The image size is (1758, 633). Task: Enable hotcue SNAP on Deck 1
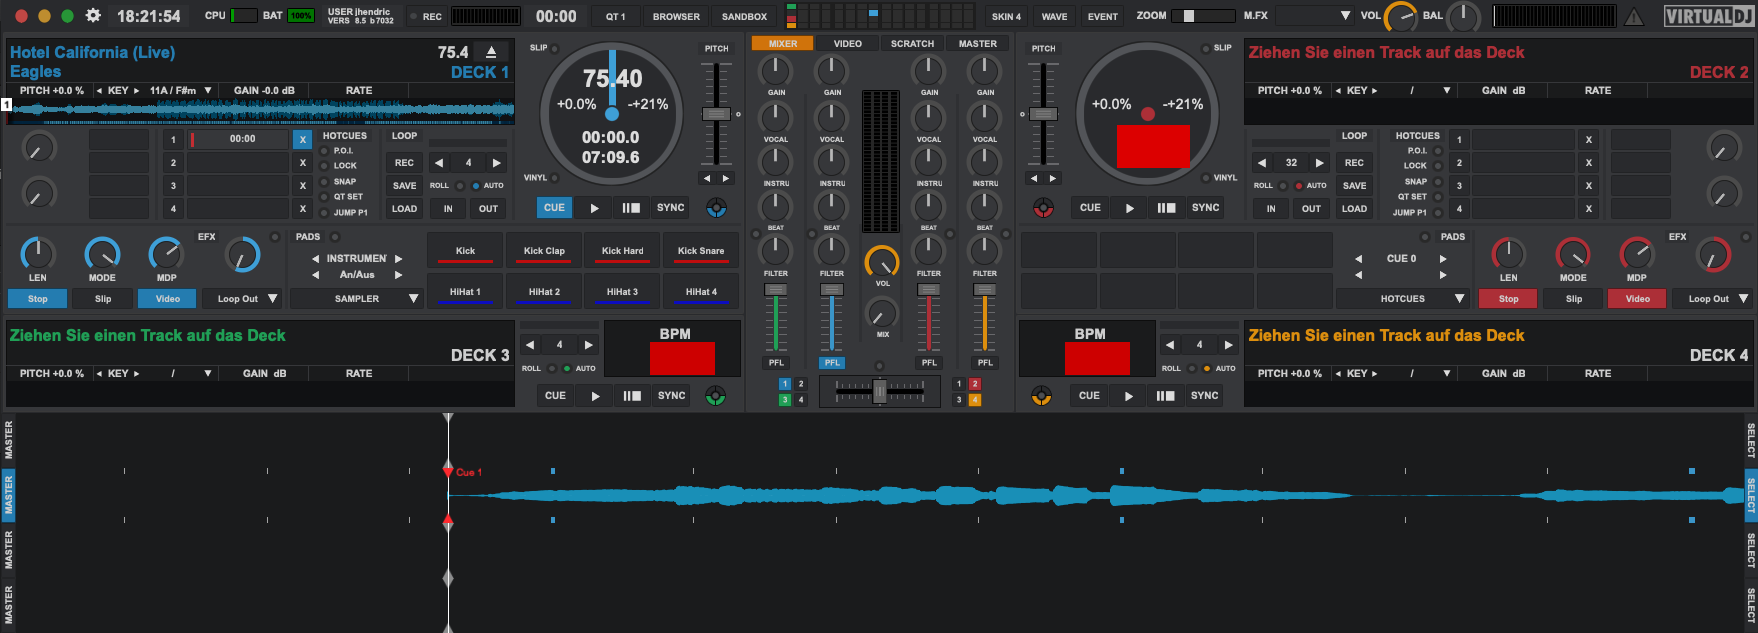coord(324,182)
